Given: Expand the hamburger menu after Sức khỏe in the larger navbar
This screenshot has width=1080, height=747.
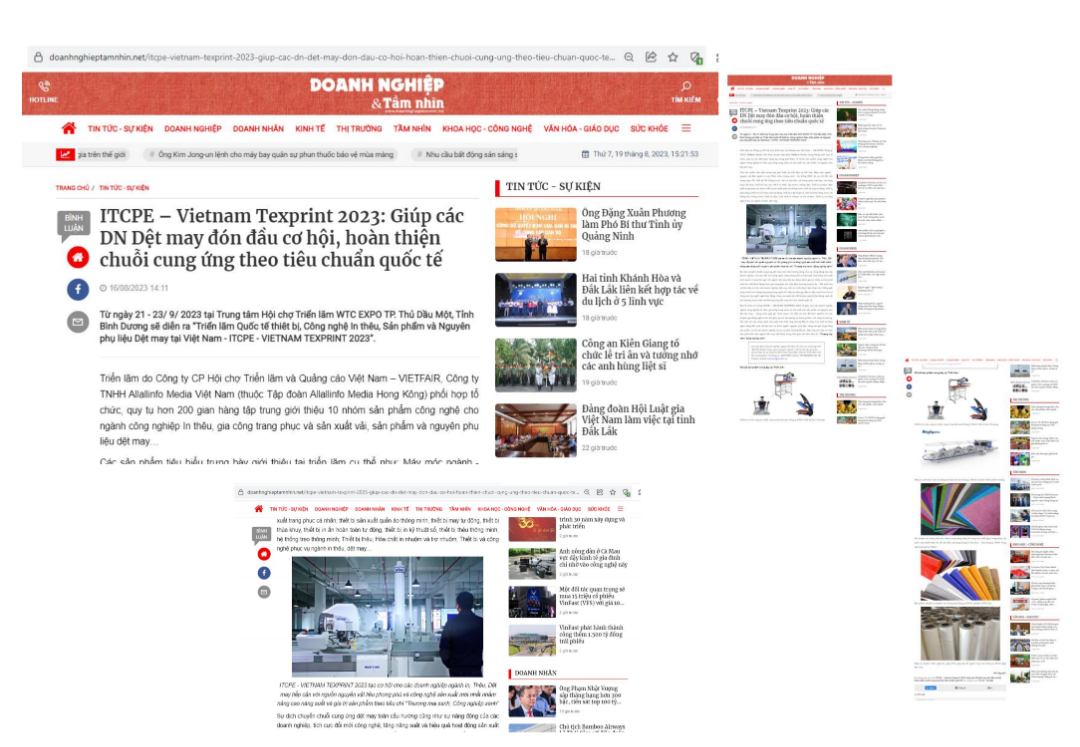Looking at the screenshot, I should (686, 128).
